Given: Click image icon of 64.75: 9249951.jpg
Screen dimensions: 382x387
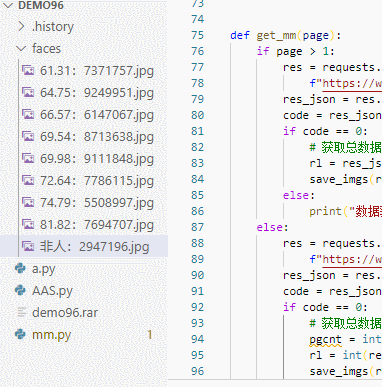Looking at the screenshot, I should pos(28,92).
